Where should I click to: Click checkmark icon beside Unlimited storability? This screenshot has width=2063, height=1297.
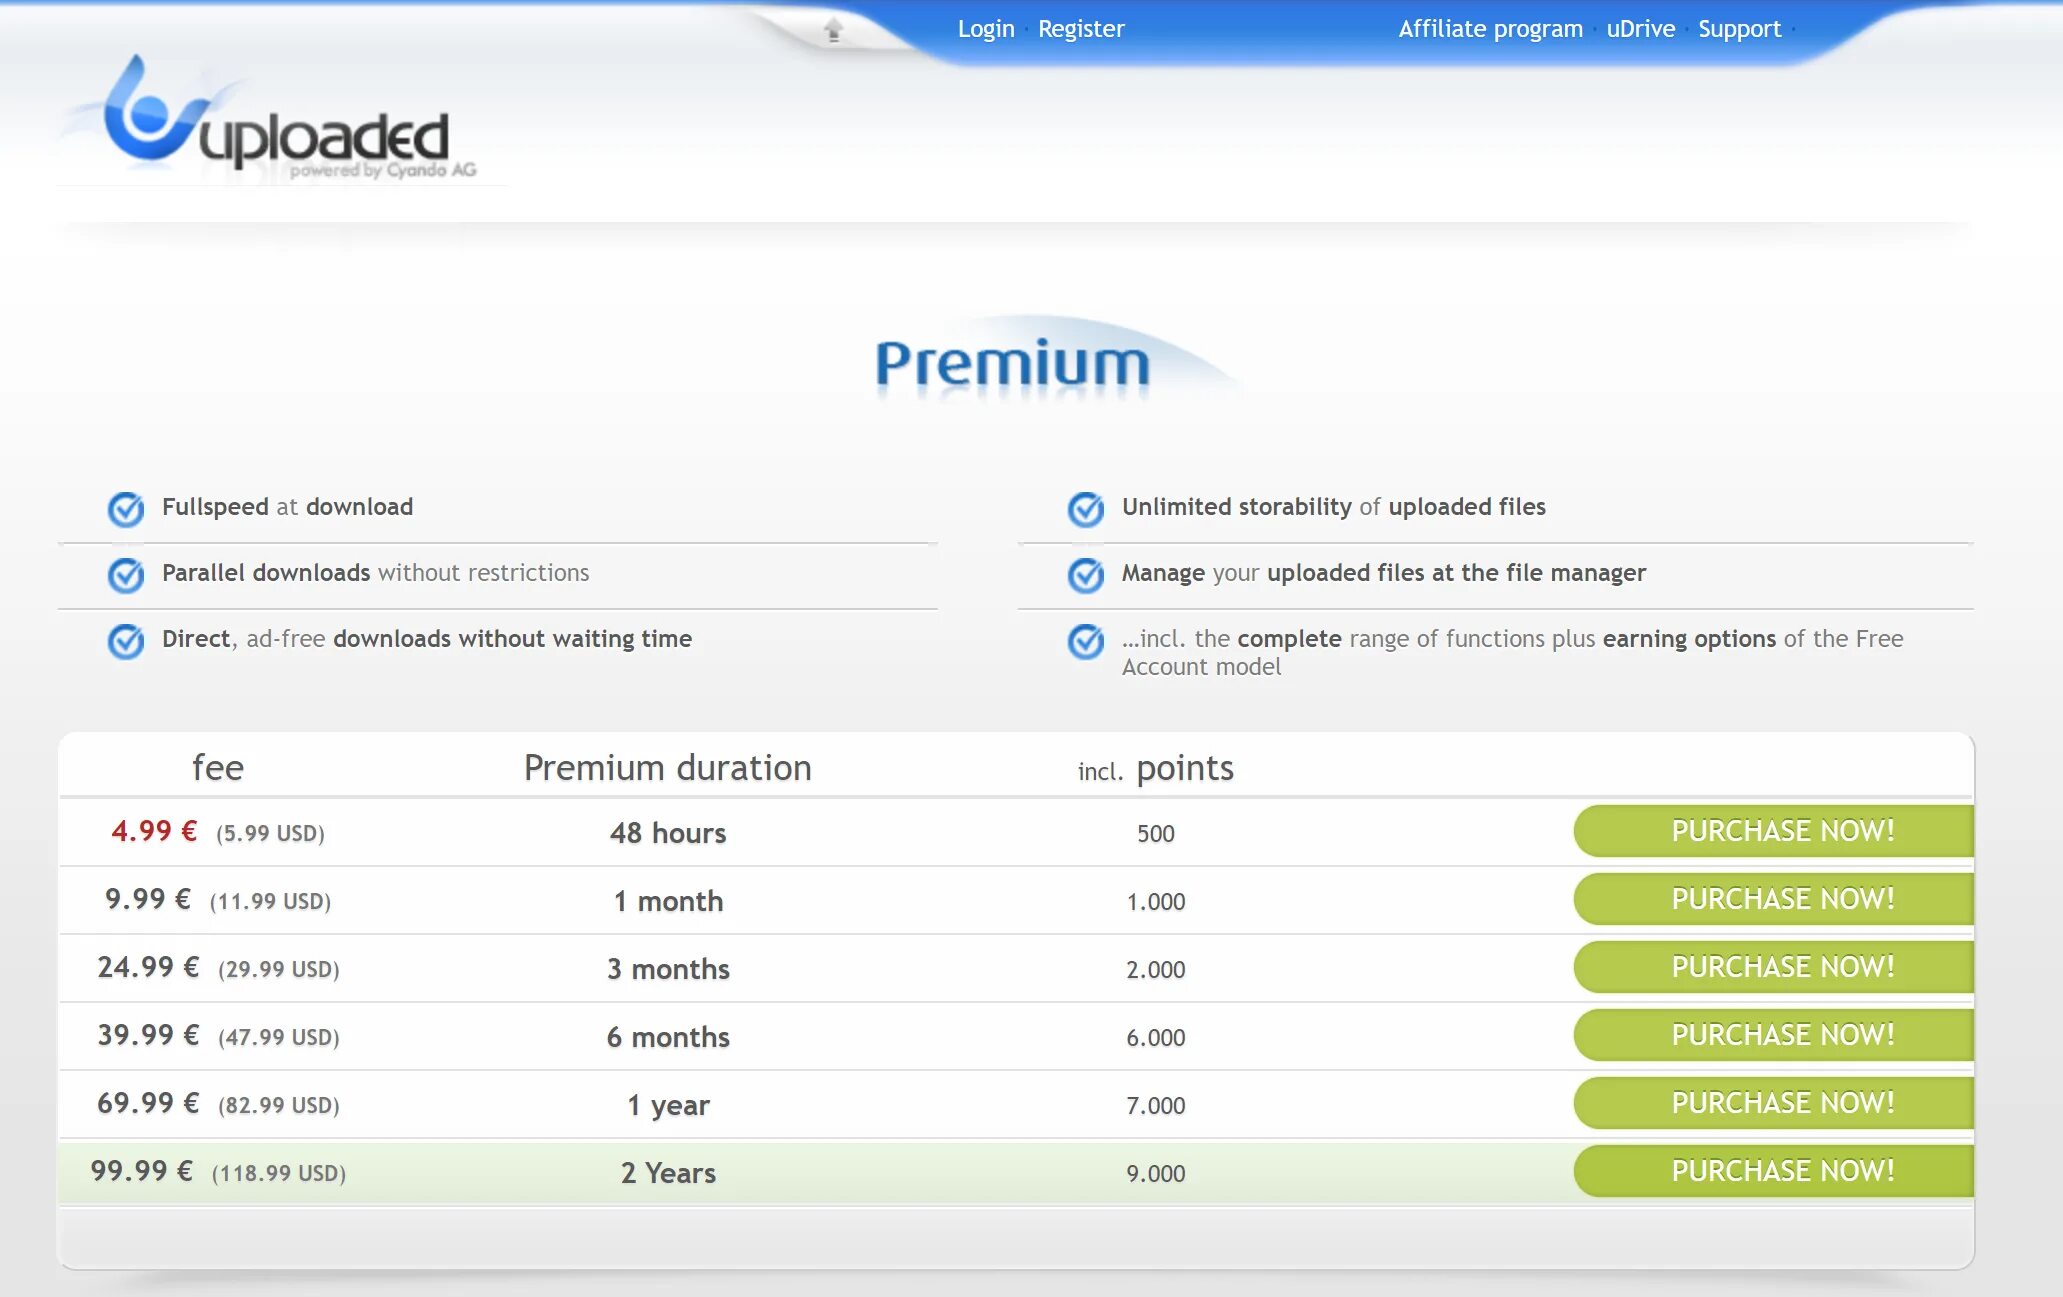1086,509
